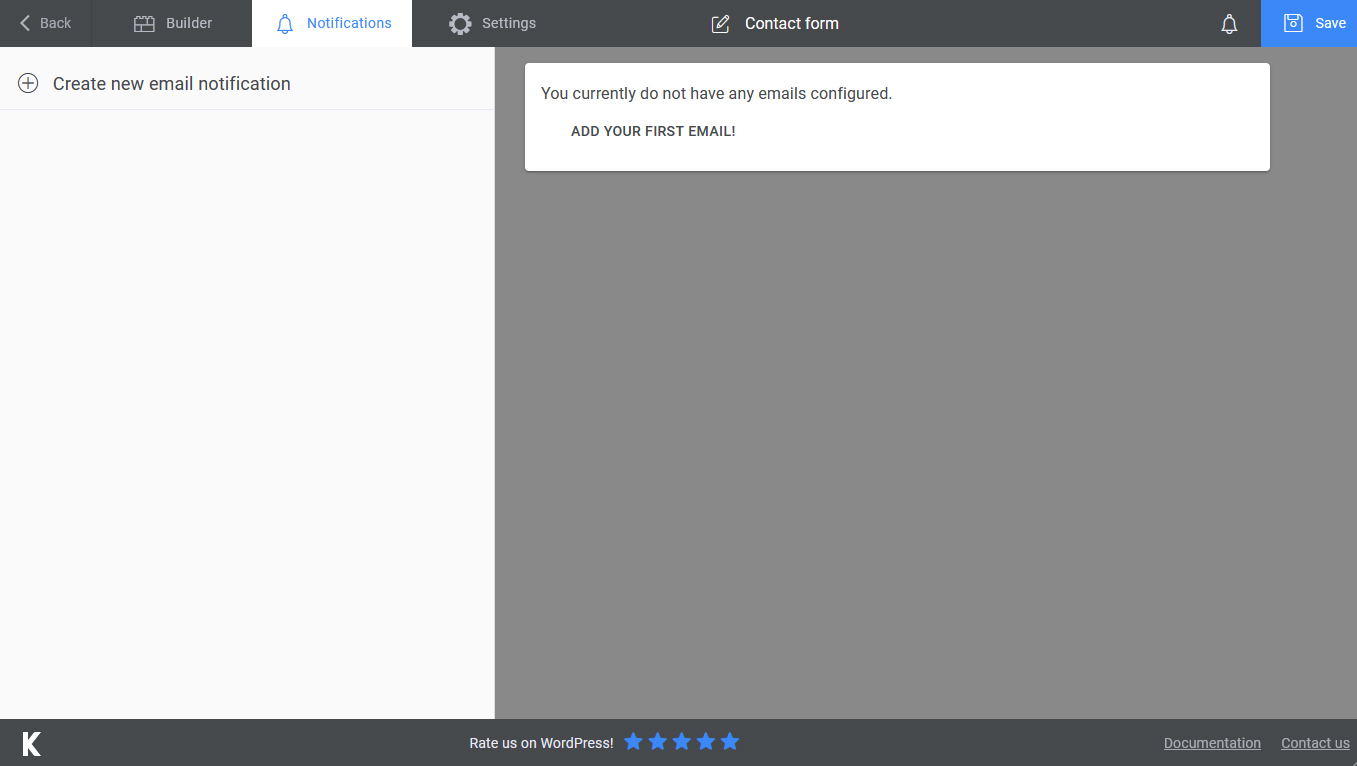The width and height of the screenshot is (1357, 766).
Task: Click the fifth rating star
Action: 730,741
